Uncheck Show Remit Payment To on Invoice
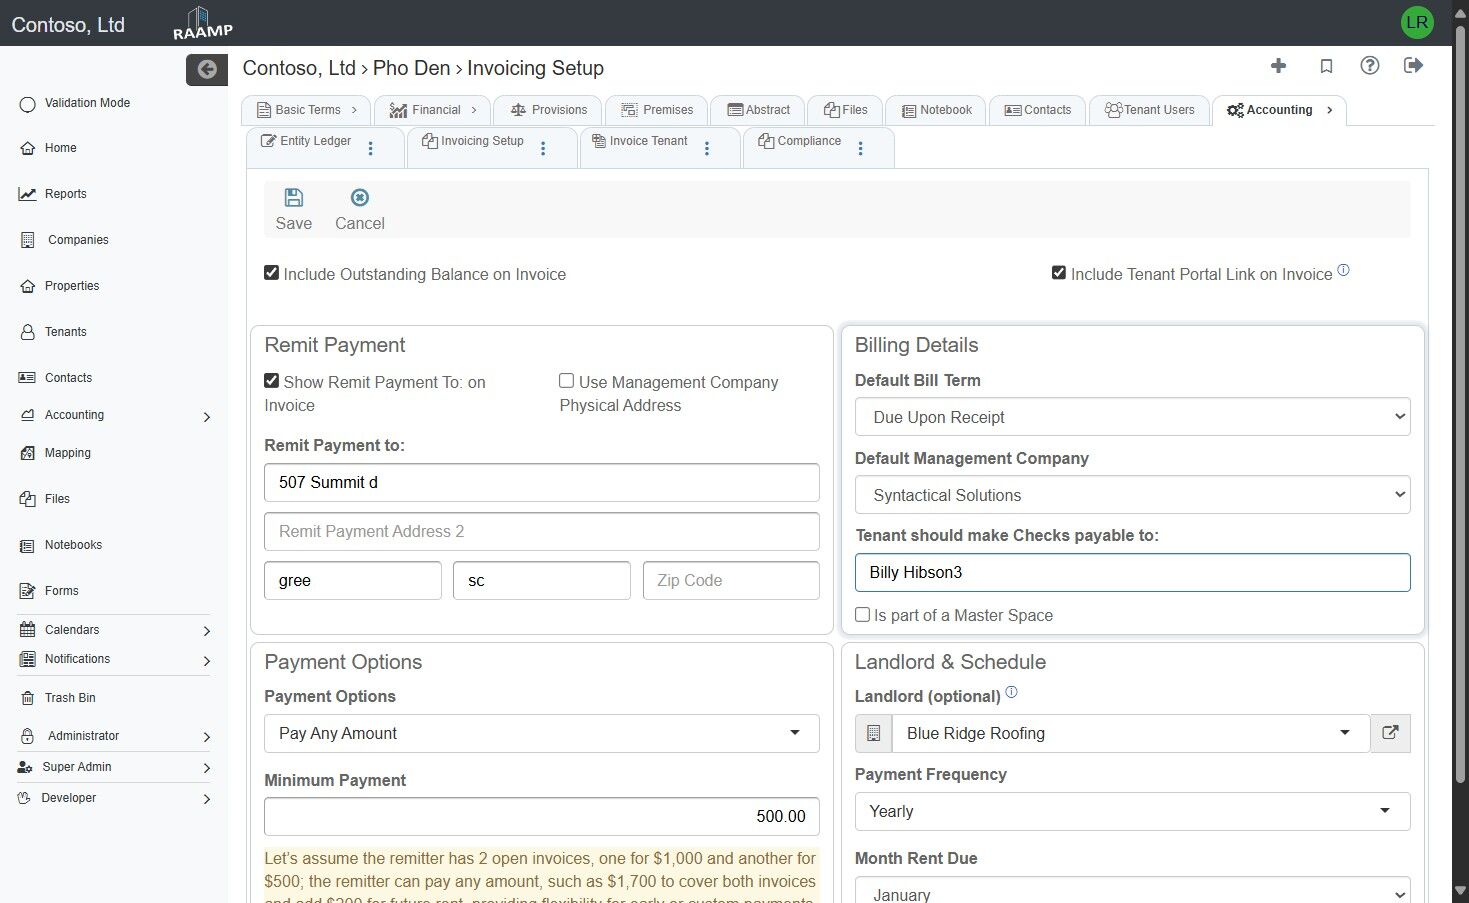The width and height of the screenshot is (1469, 903). pyautogui.click(x=271, y=381)
